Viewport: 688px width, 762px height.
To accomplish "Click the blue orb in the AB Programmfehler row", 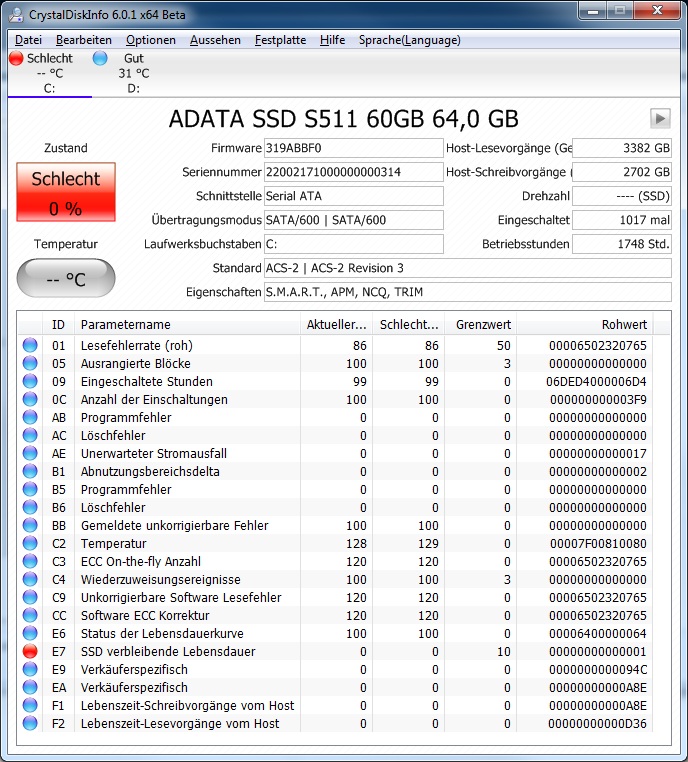I will 30,417.
